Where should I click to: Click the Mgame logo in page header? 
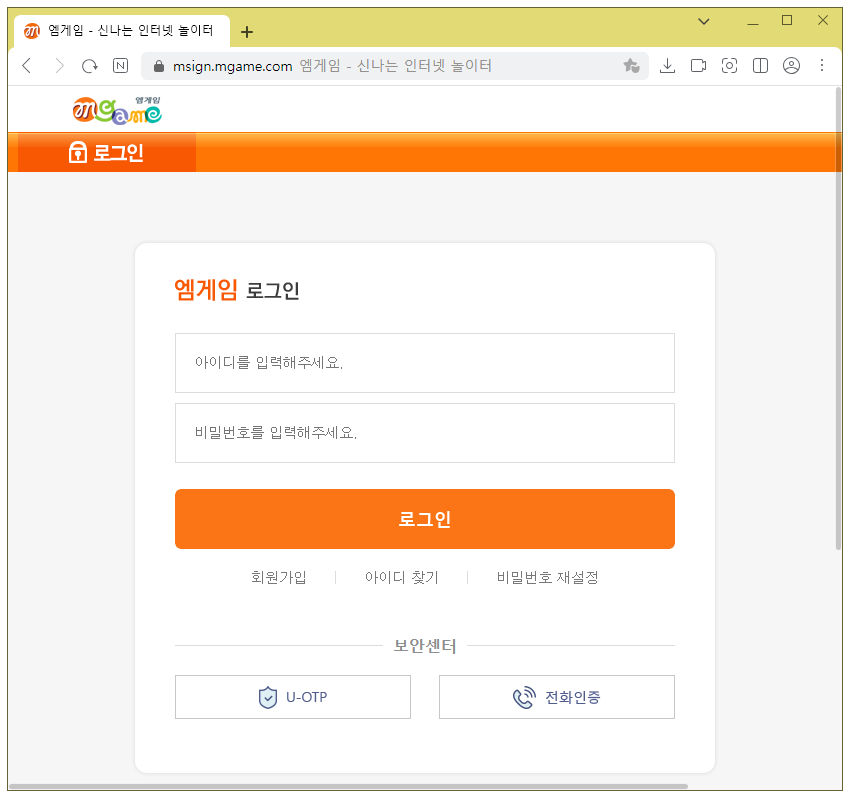click(117, 110)
